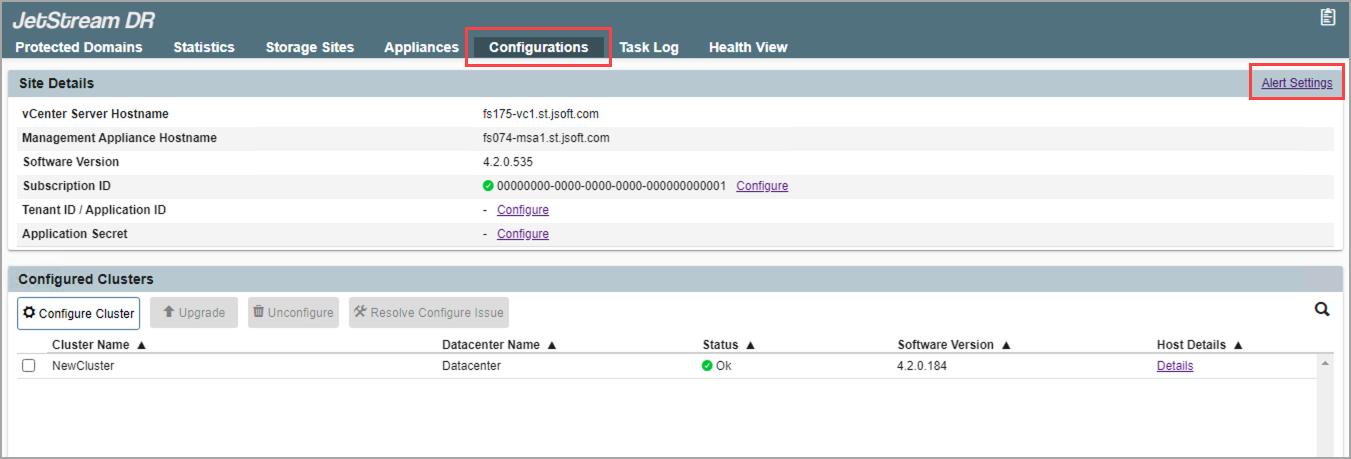Switch to the Statistics tab
Image resolution: width=1351 pixels, height=459 pixels.
click(204, 47)
